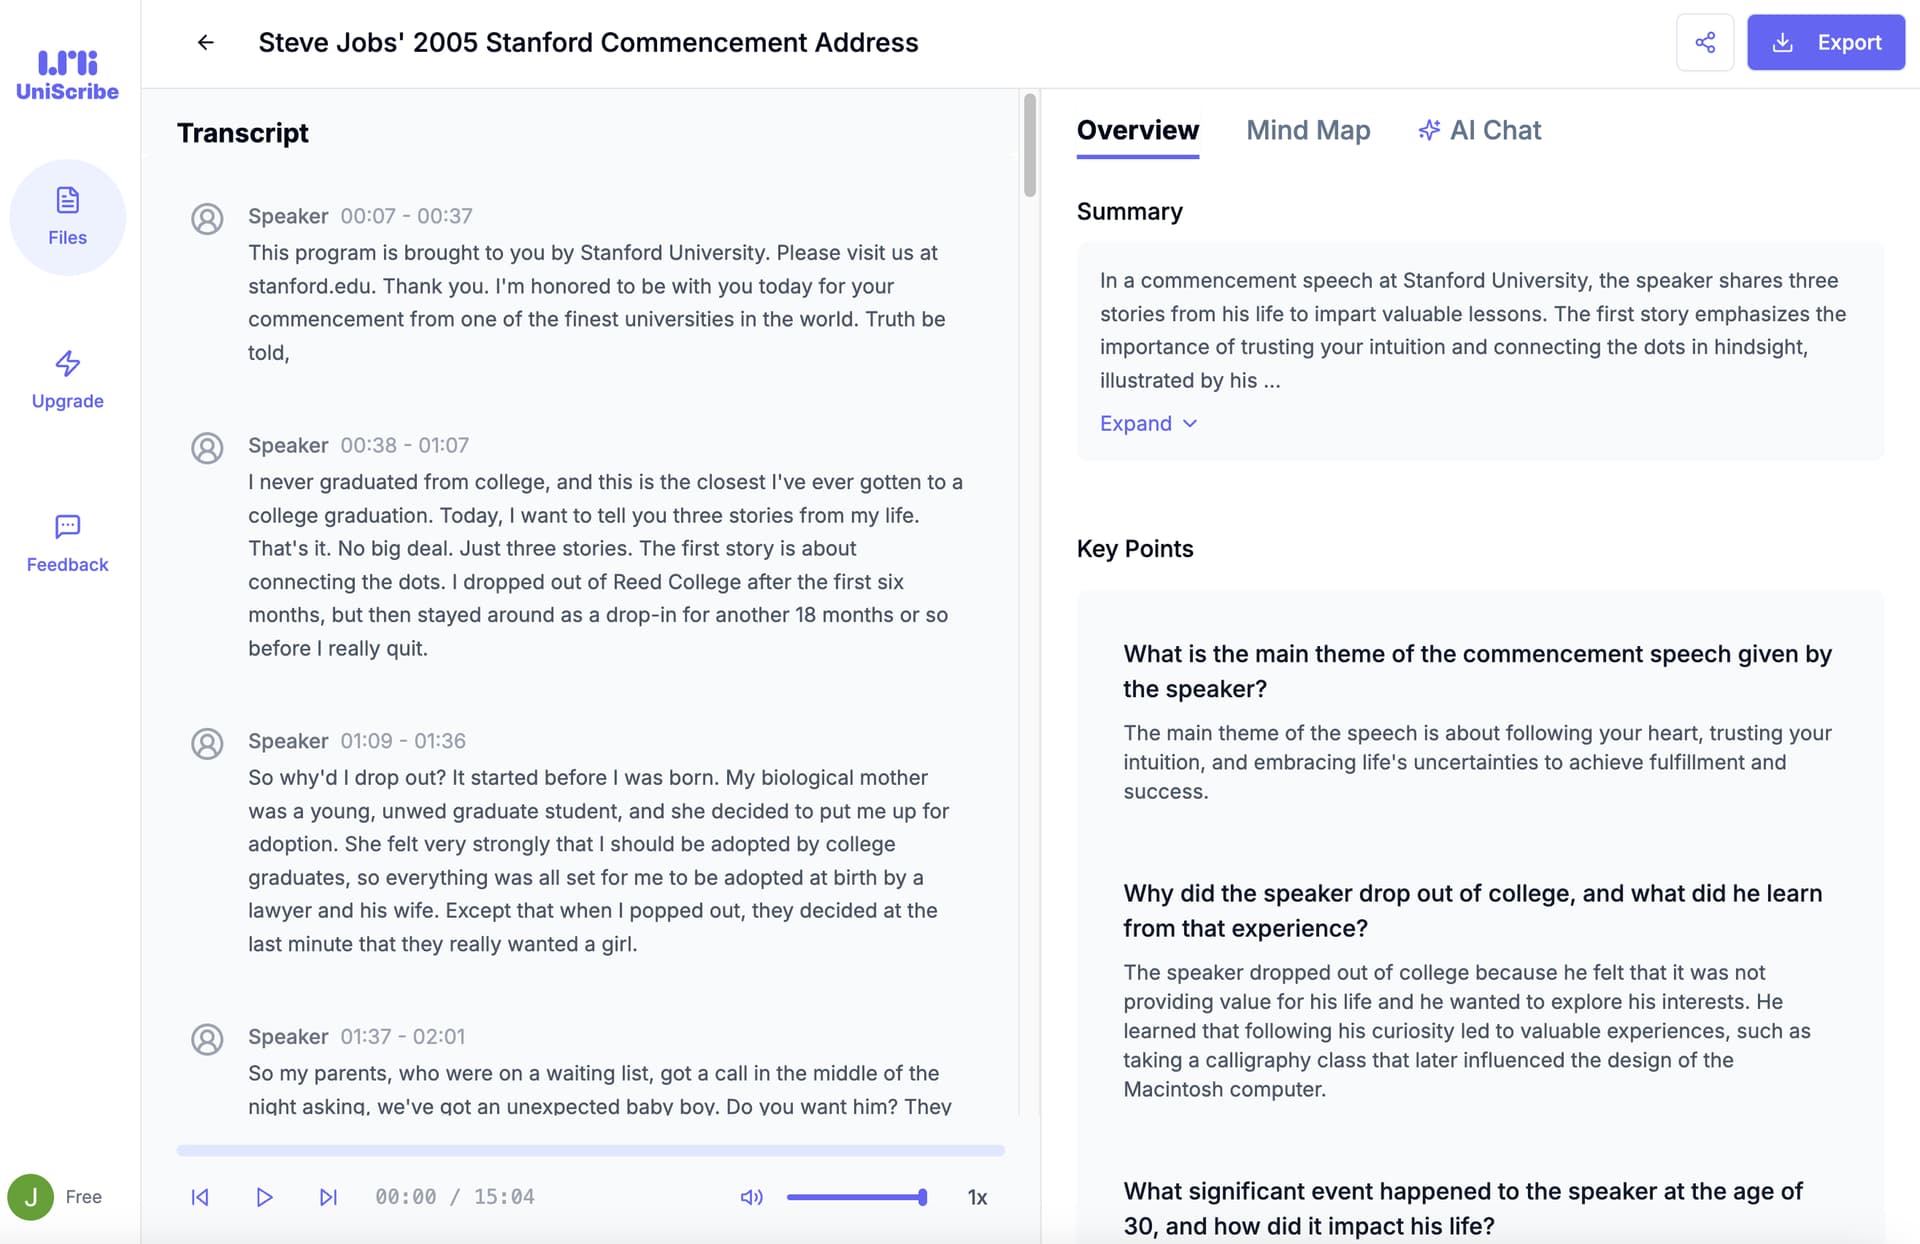1920x1244 pixels.
Task: Click the back navigation arrow
Action: [x=206, y=41]
